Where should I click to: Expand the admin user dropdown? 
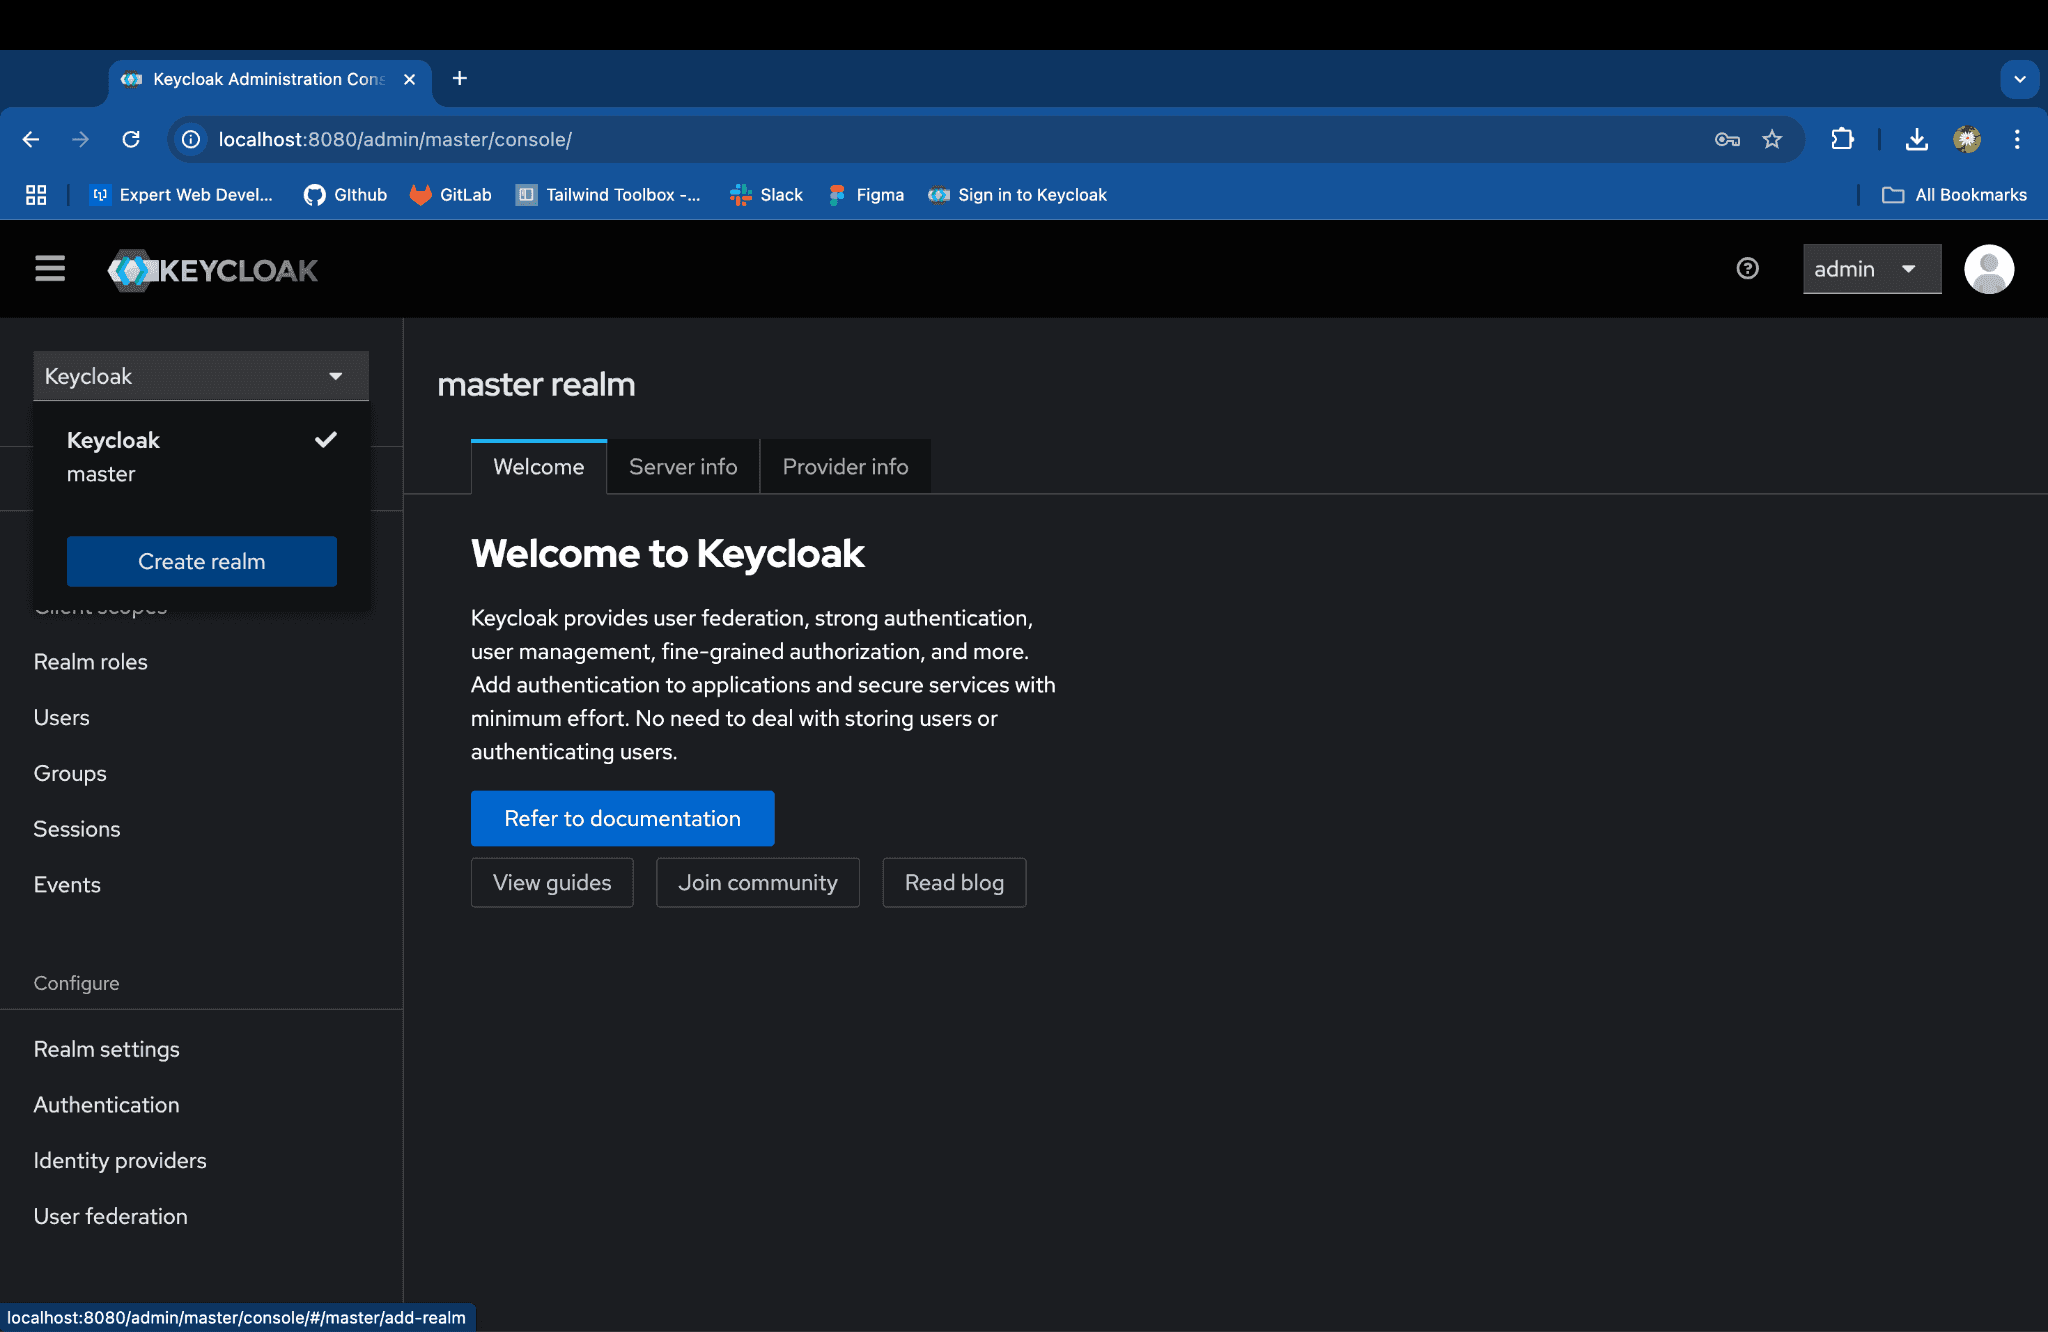pyautogui.click(x=1871, y=269)
